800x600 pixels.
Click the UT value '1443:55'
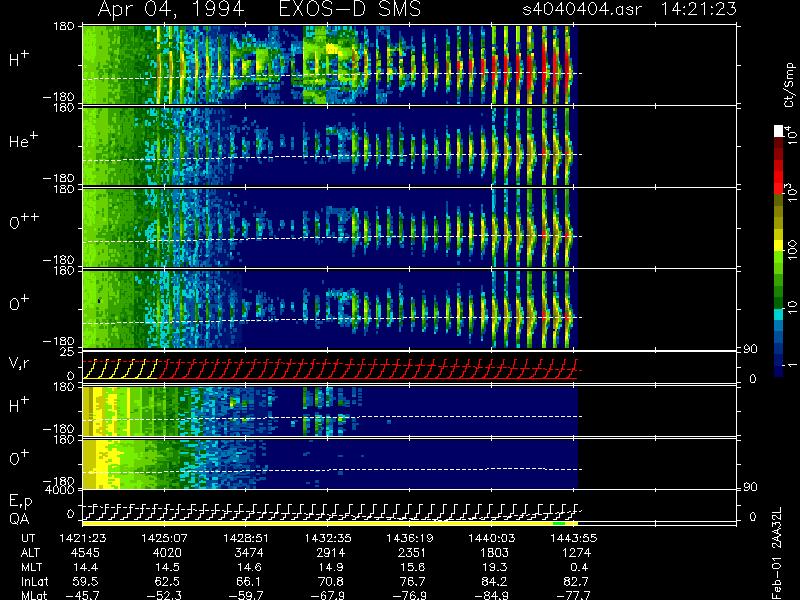574,538
